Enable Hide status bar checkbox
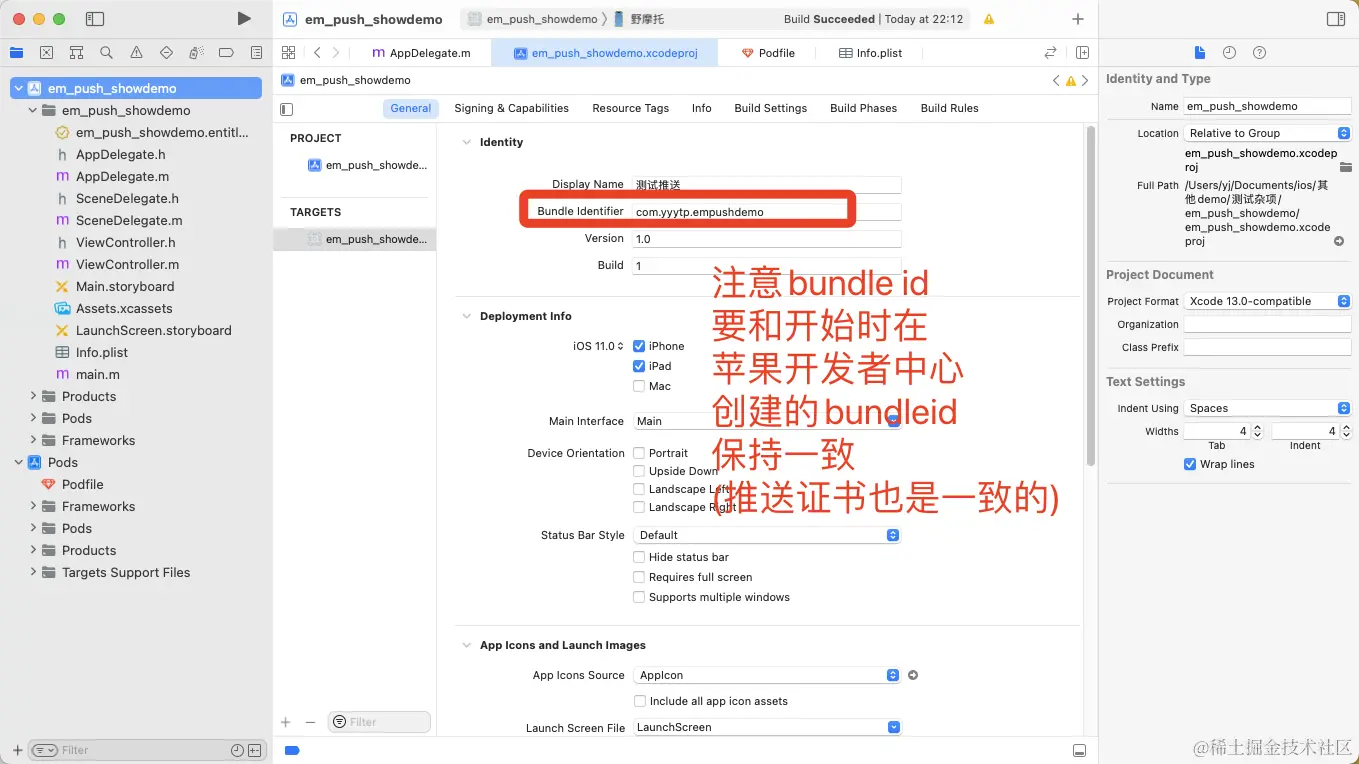Image resolution: width=1359 pixels, height=764 pixels. pyautogui.click(x=639, y=557)
